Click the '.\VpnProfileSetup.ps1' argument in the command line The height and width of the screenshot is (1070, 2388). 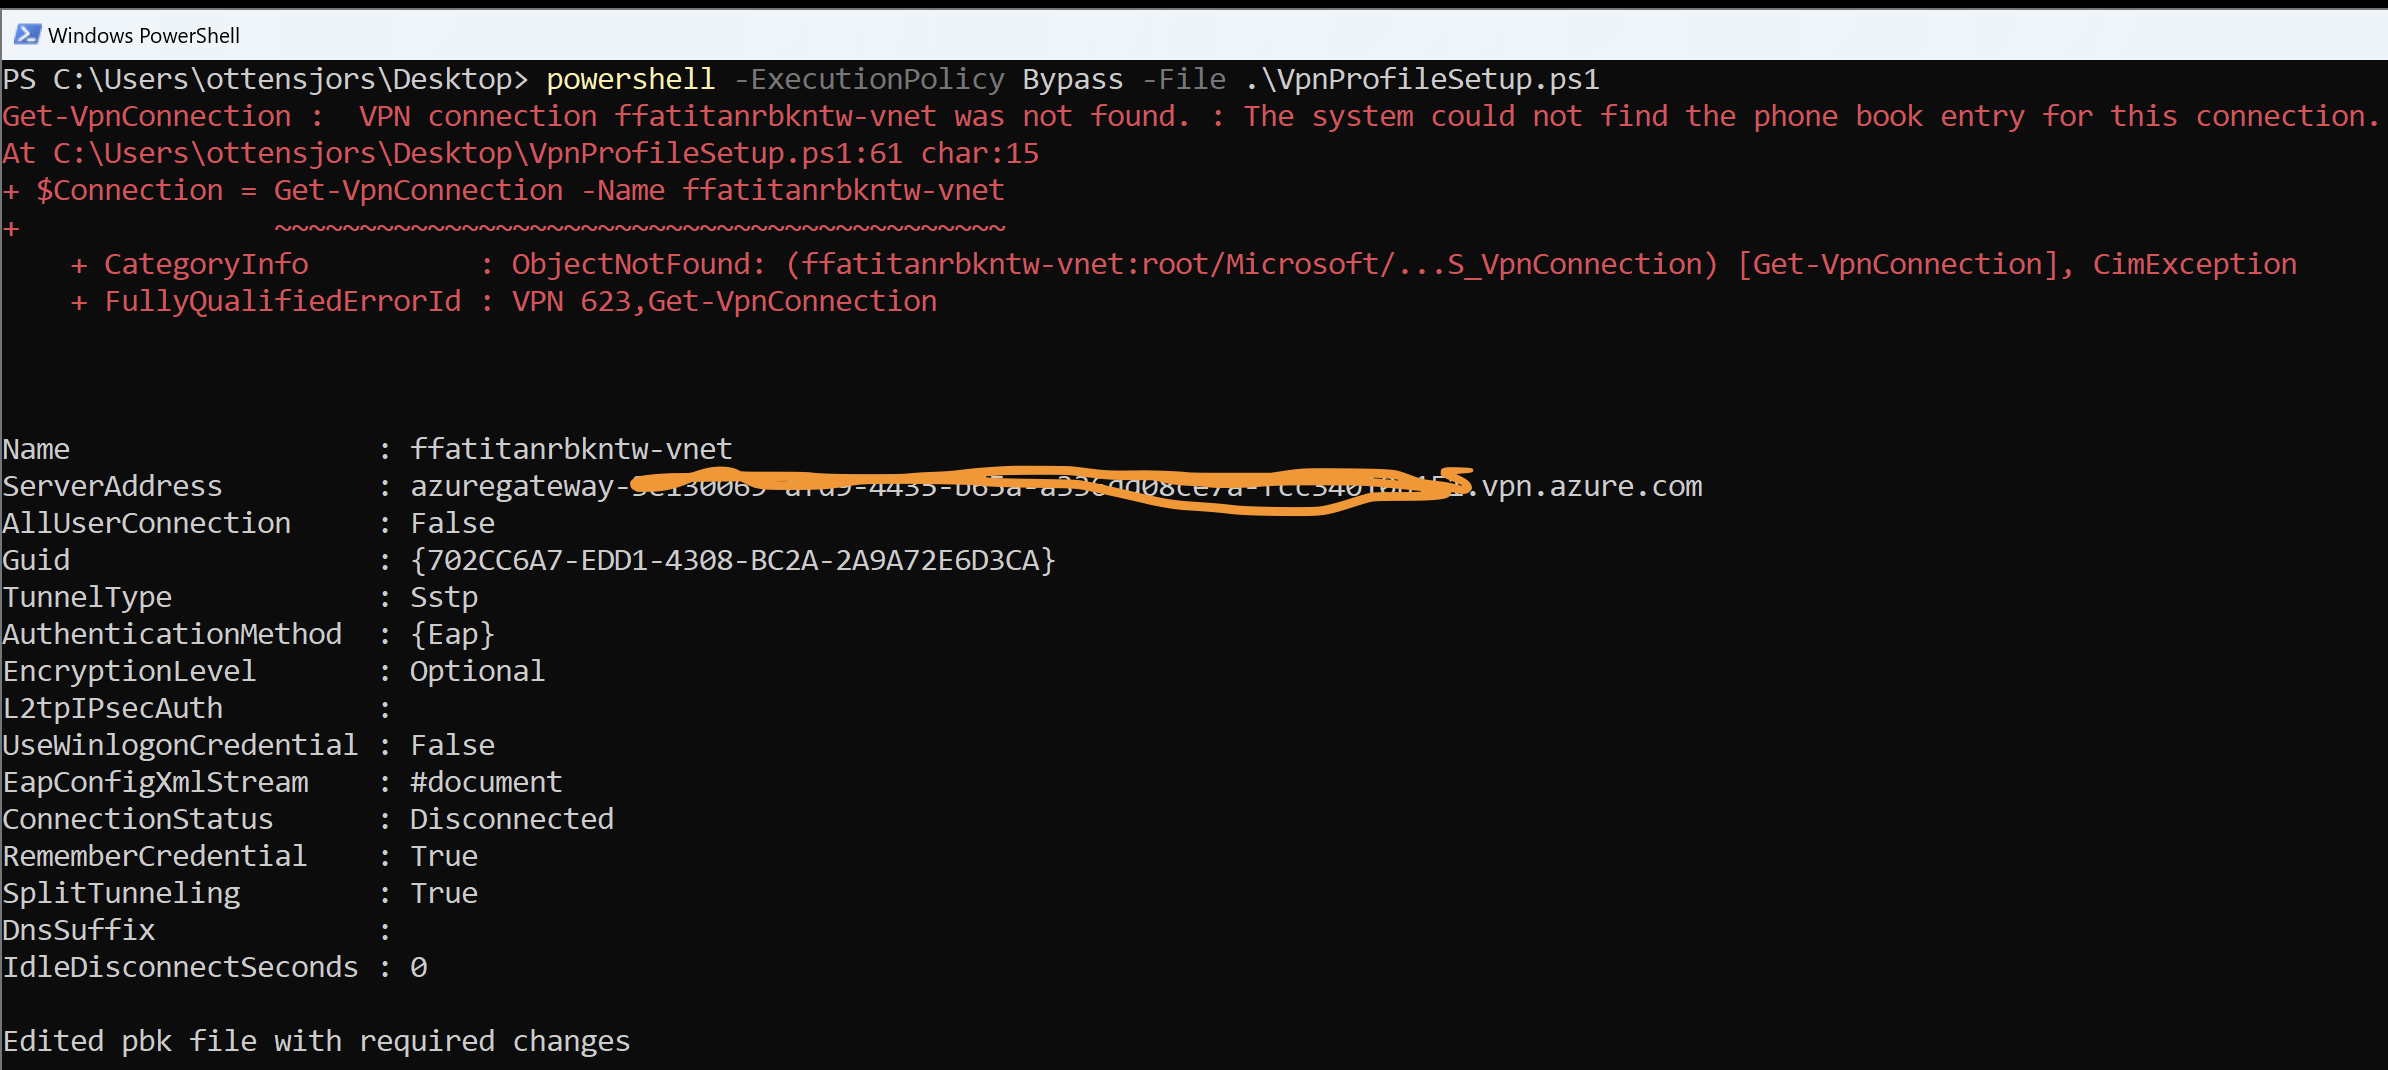[1422, 79]
